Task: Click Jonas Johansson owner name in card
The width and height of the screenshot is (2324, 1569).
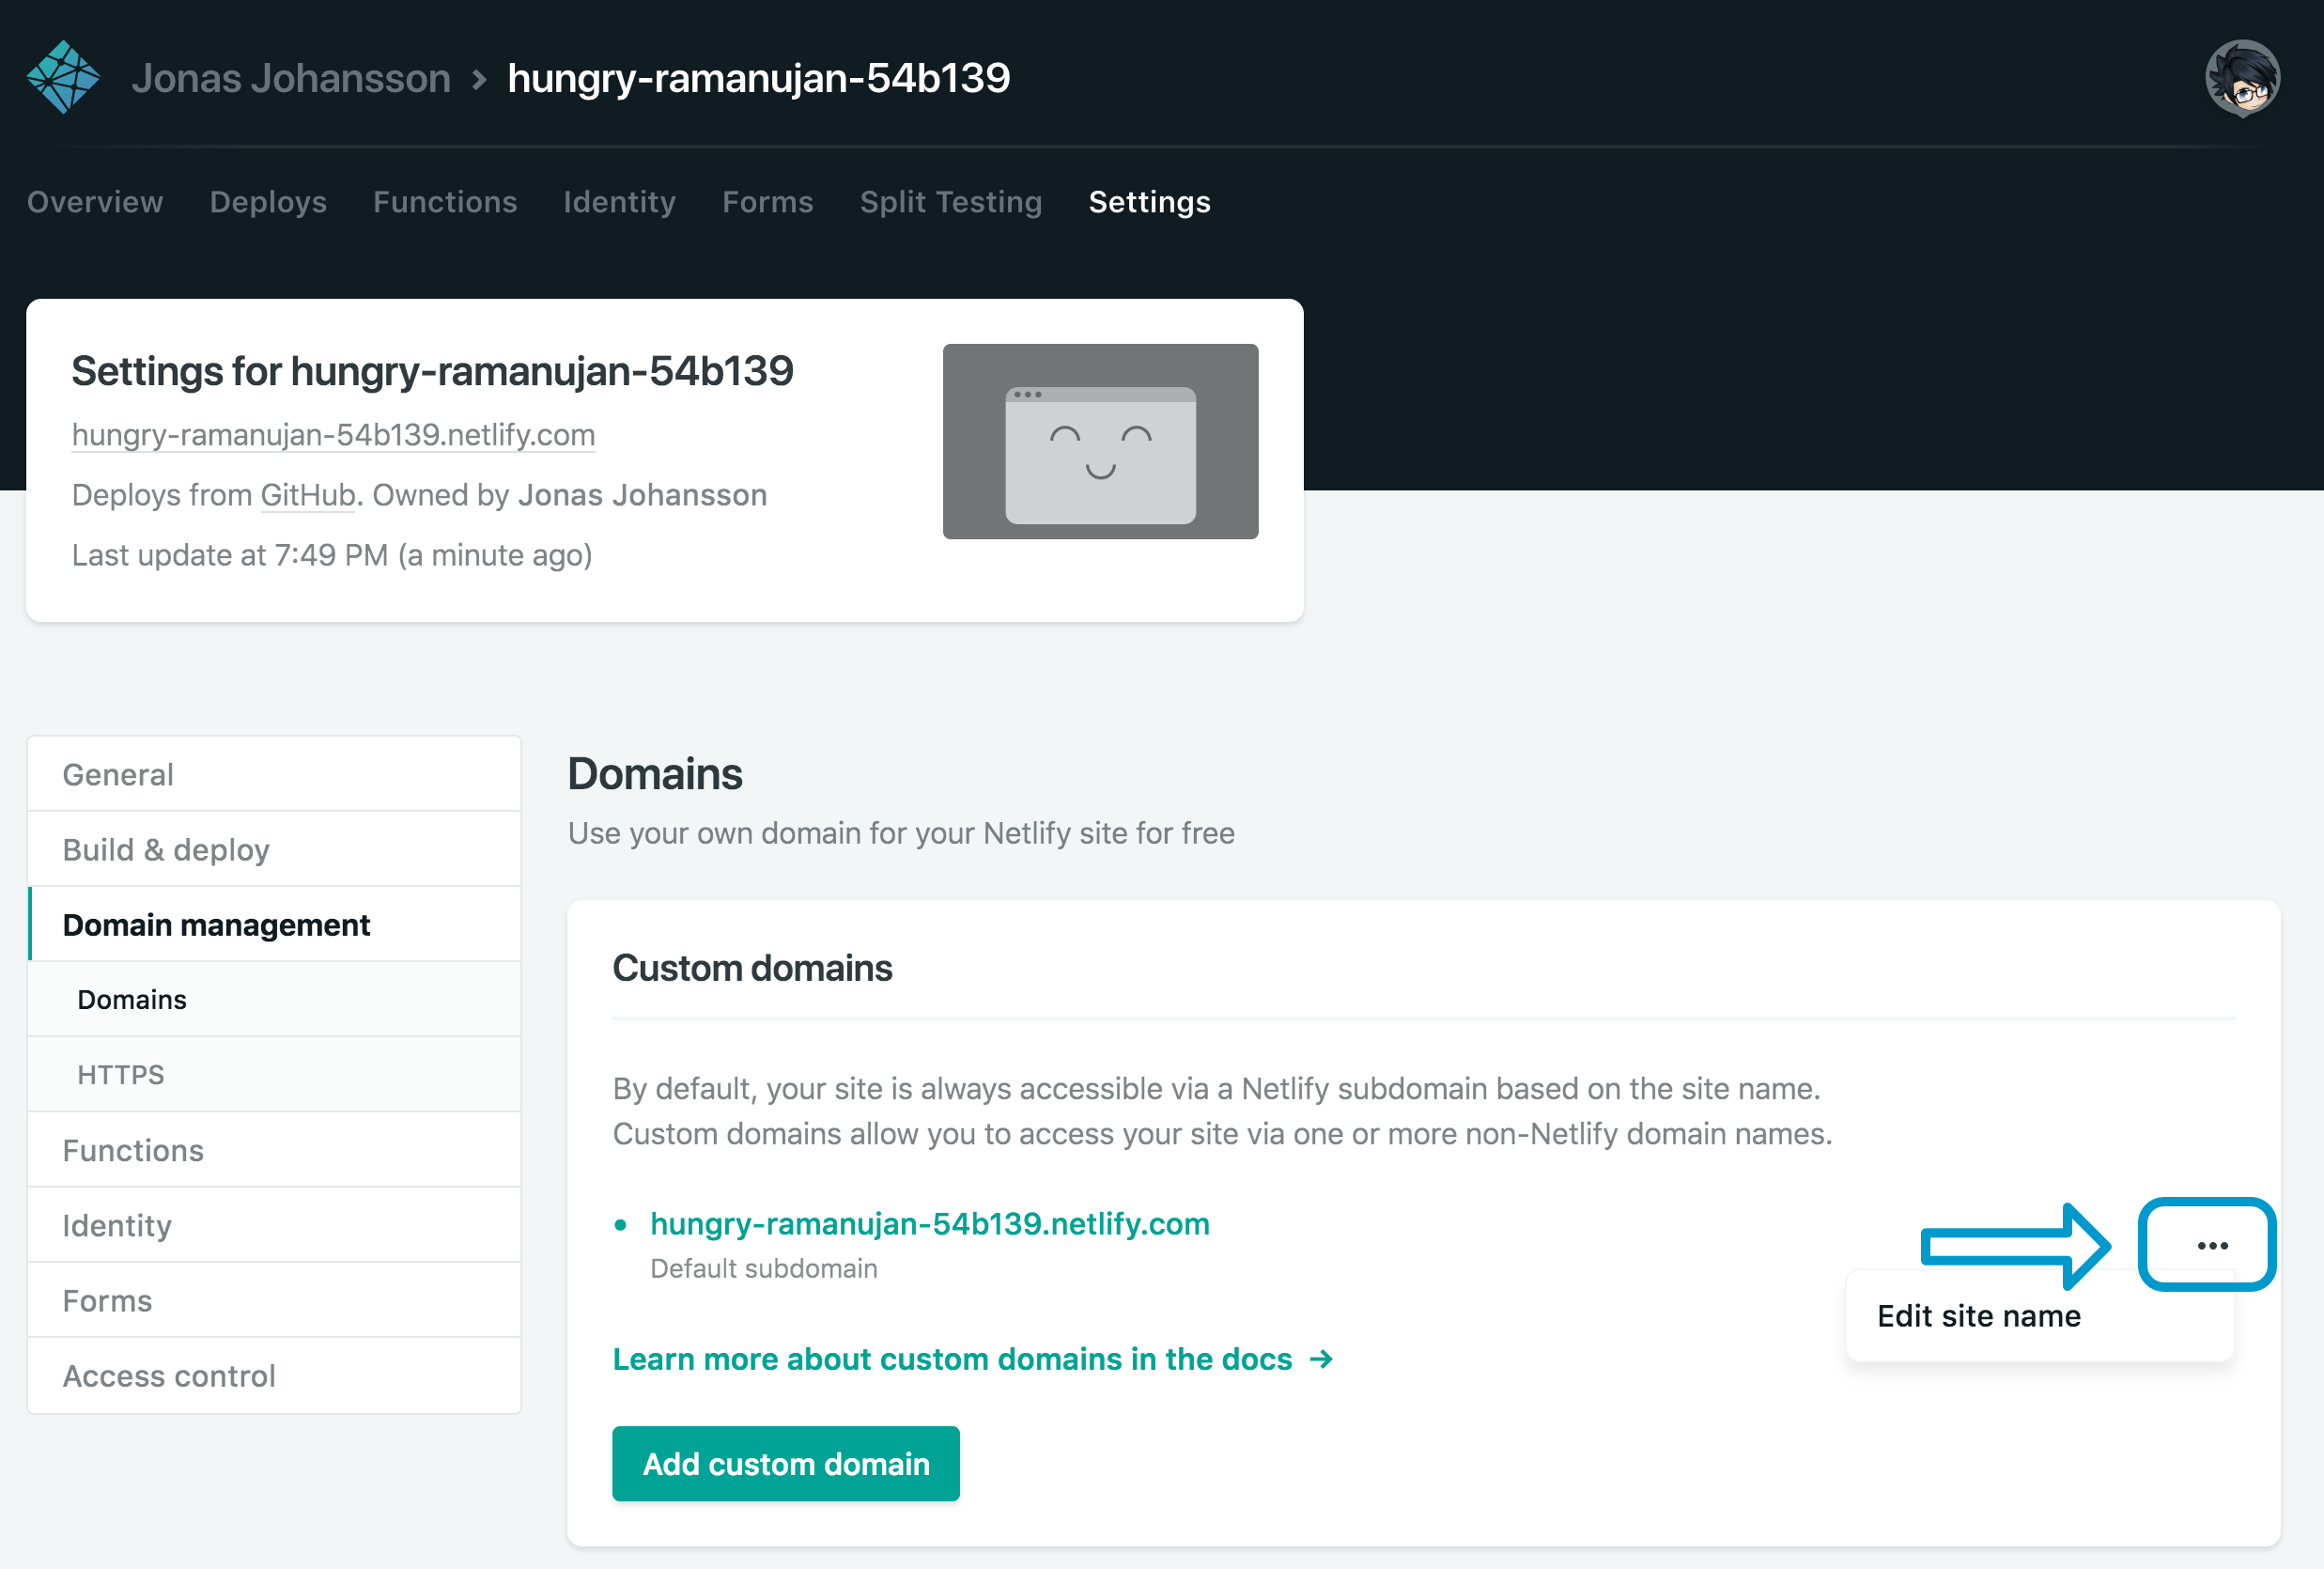Action: (x=642, y=495)
